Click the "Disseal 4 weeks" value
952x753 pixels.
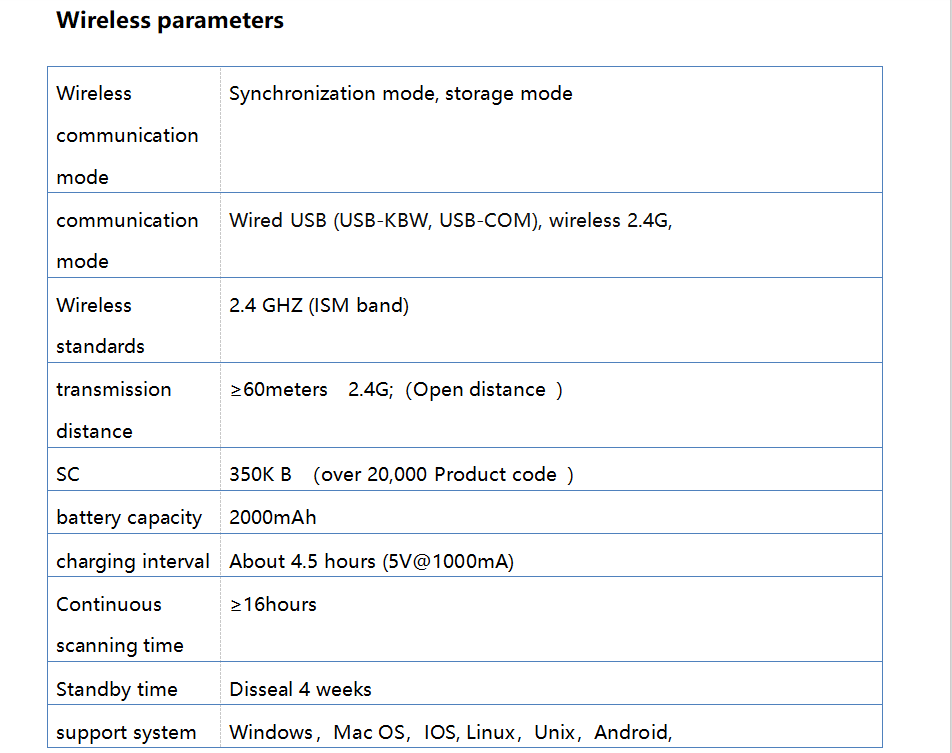[x=300, y=690]
